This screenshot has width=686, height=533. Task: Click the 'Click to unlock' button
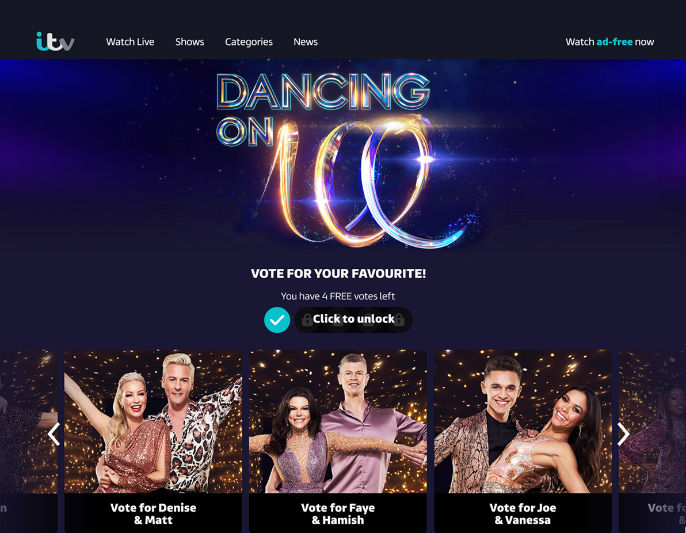(354, 320)
